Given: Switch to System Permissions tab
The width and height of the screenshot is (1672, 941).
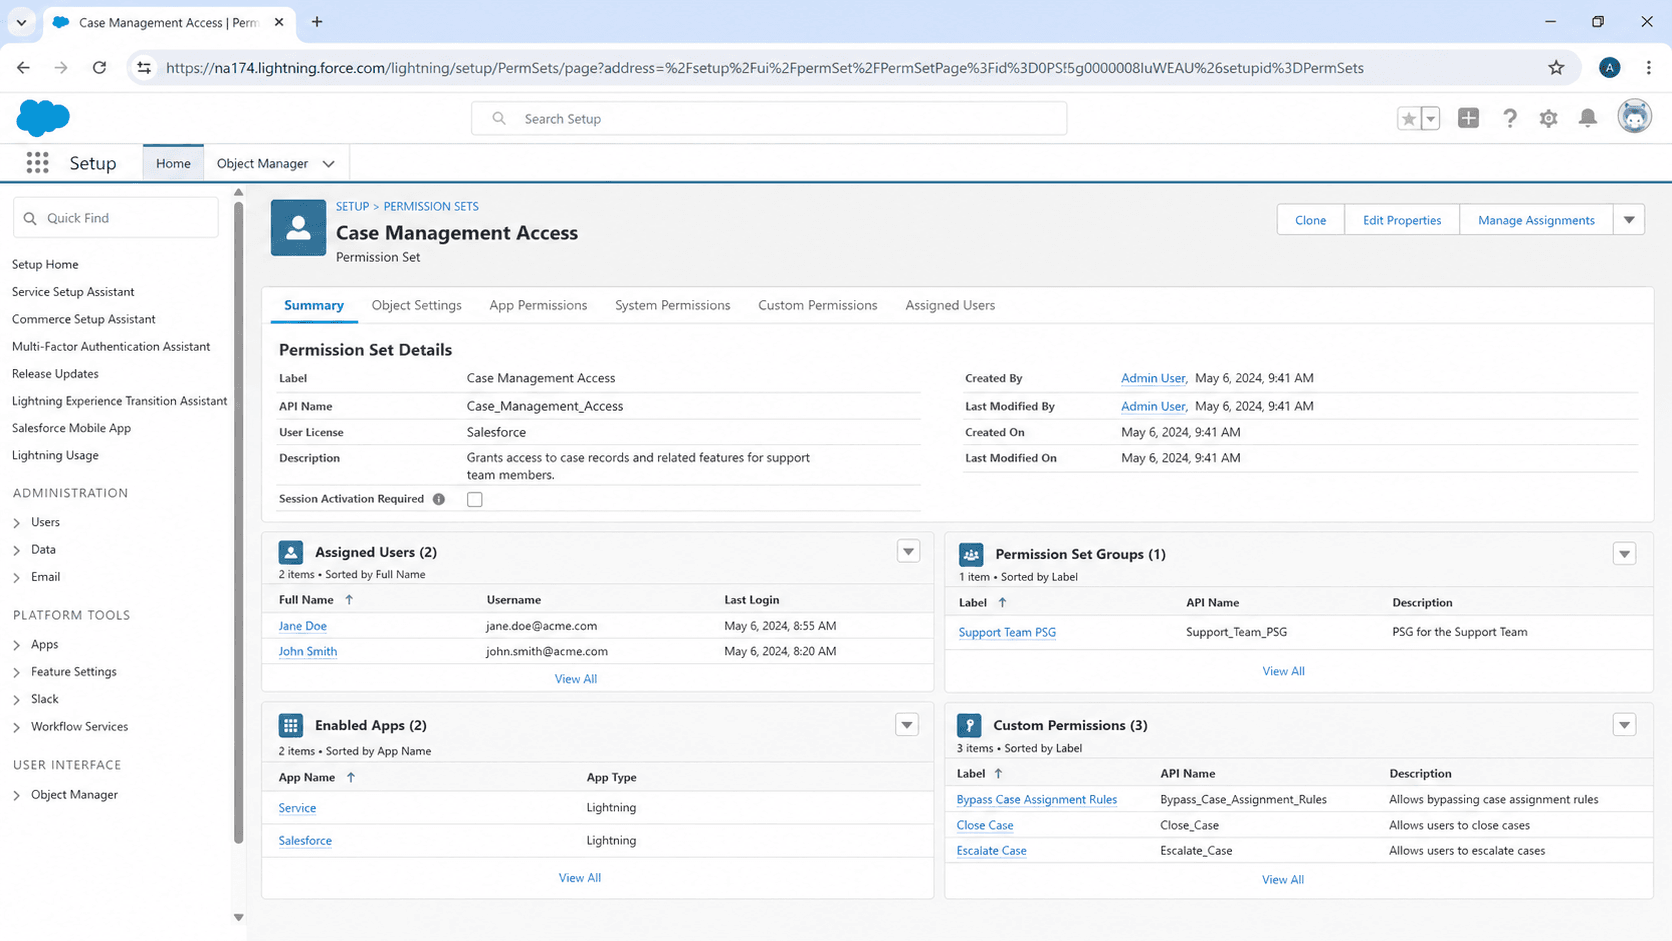Looking at the screenshot, I should point(672,305).
